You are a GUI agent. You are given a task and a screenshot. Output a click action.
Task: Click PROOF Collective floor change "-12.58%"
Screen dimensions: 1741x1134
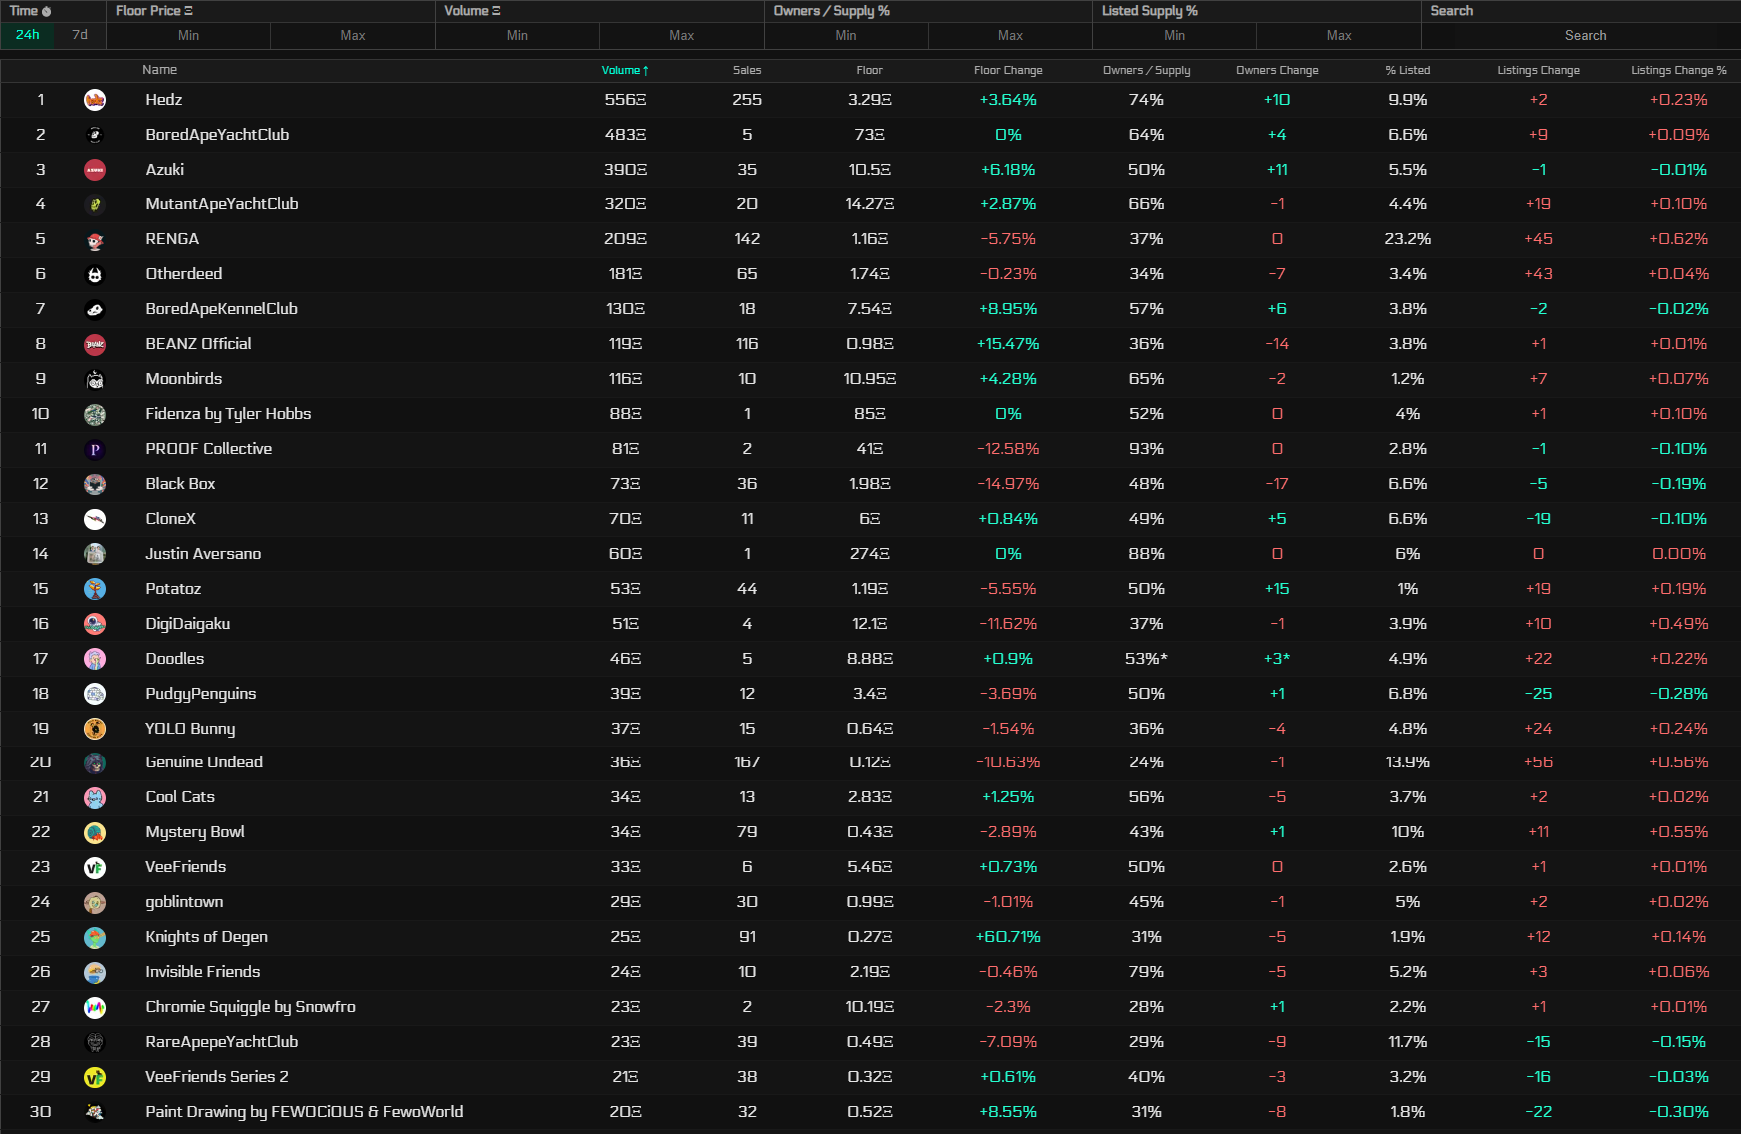1008,449
